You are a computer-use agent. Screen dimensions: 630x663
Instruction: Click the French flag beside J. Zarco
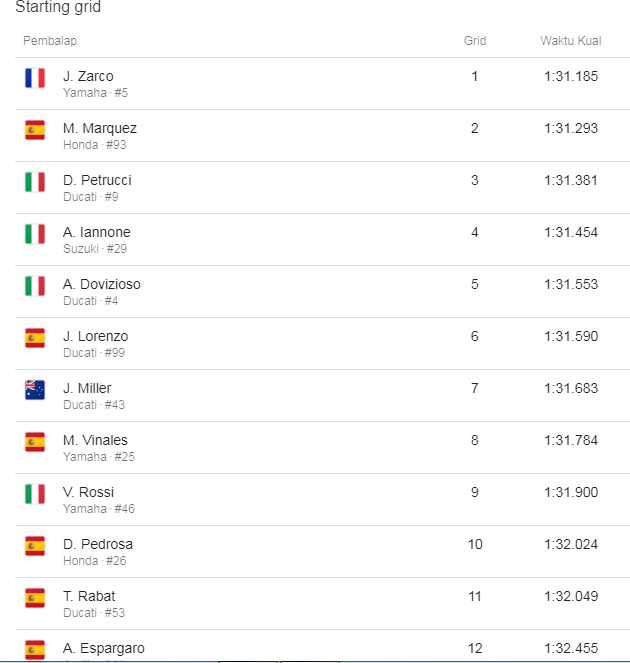[x=35, y=78]
